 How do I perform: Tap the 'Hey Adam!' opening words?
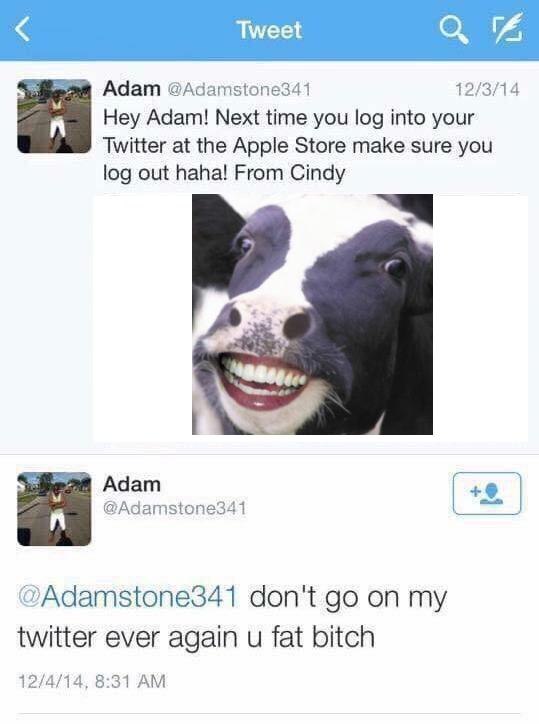click(156, 118)
